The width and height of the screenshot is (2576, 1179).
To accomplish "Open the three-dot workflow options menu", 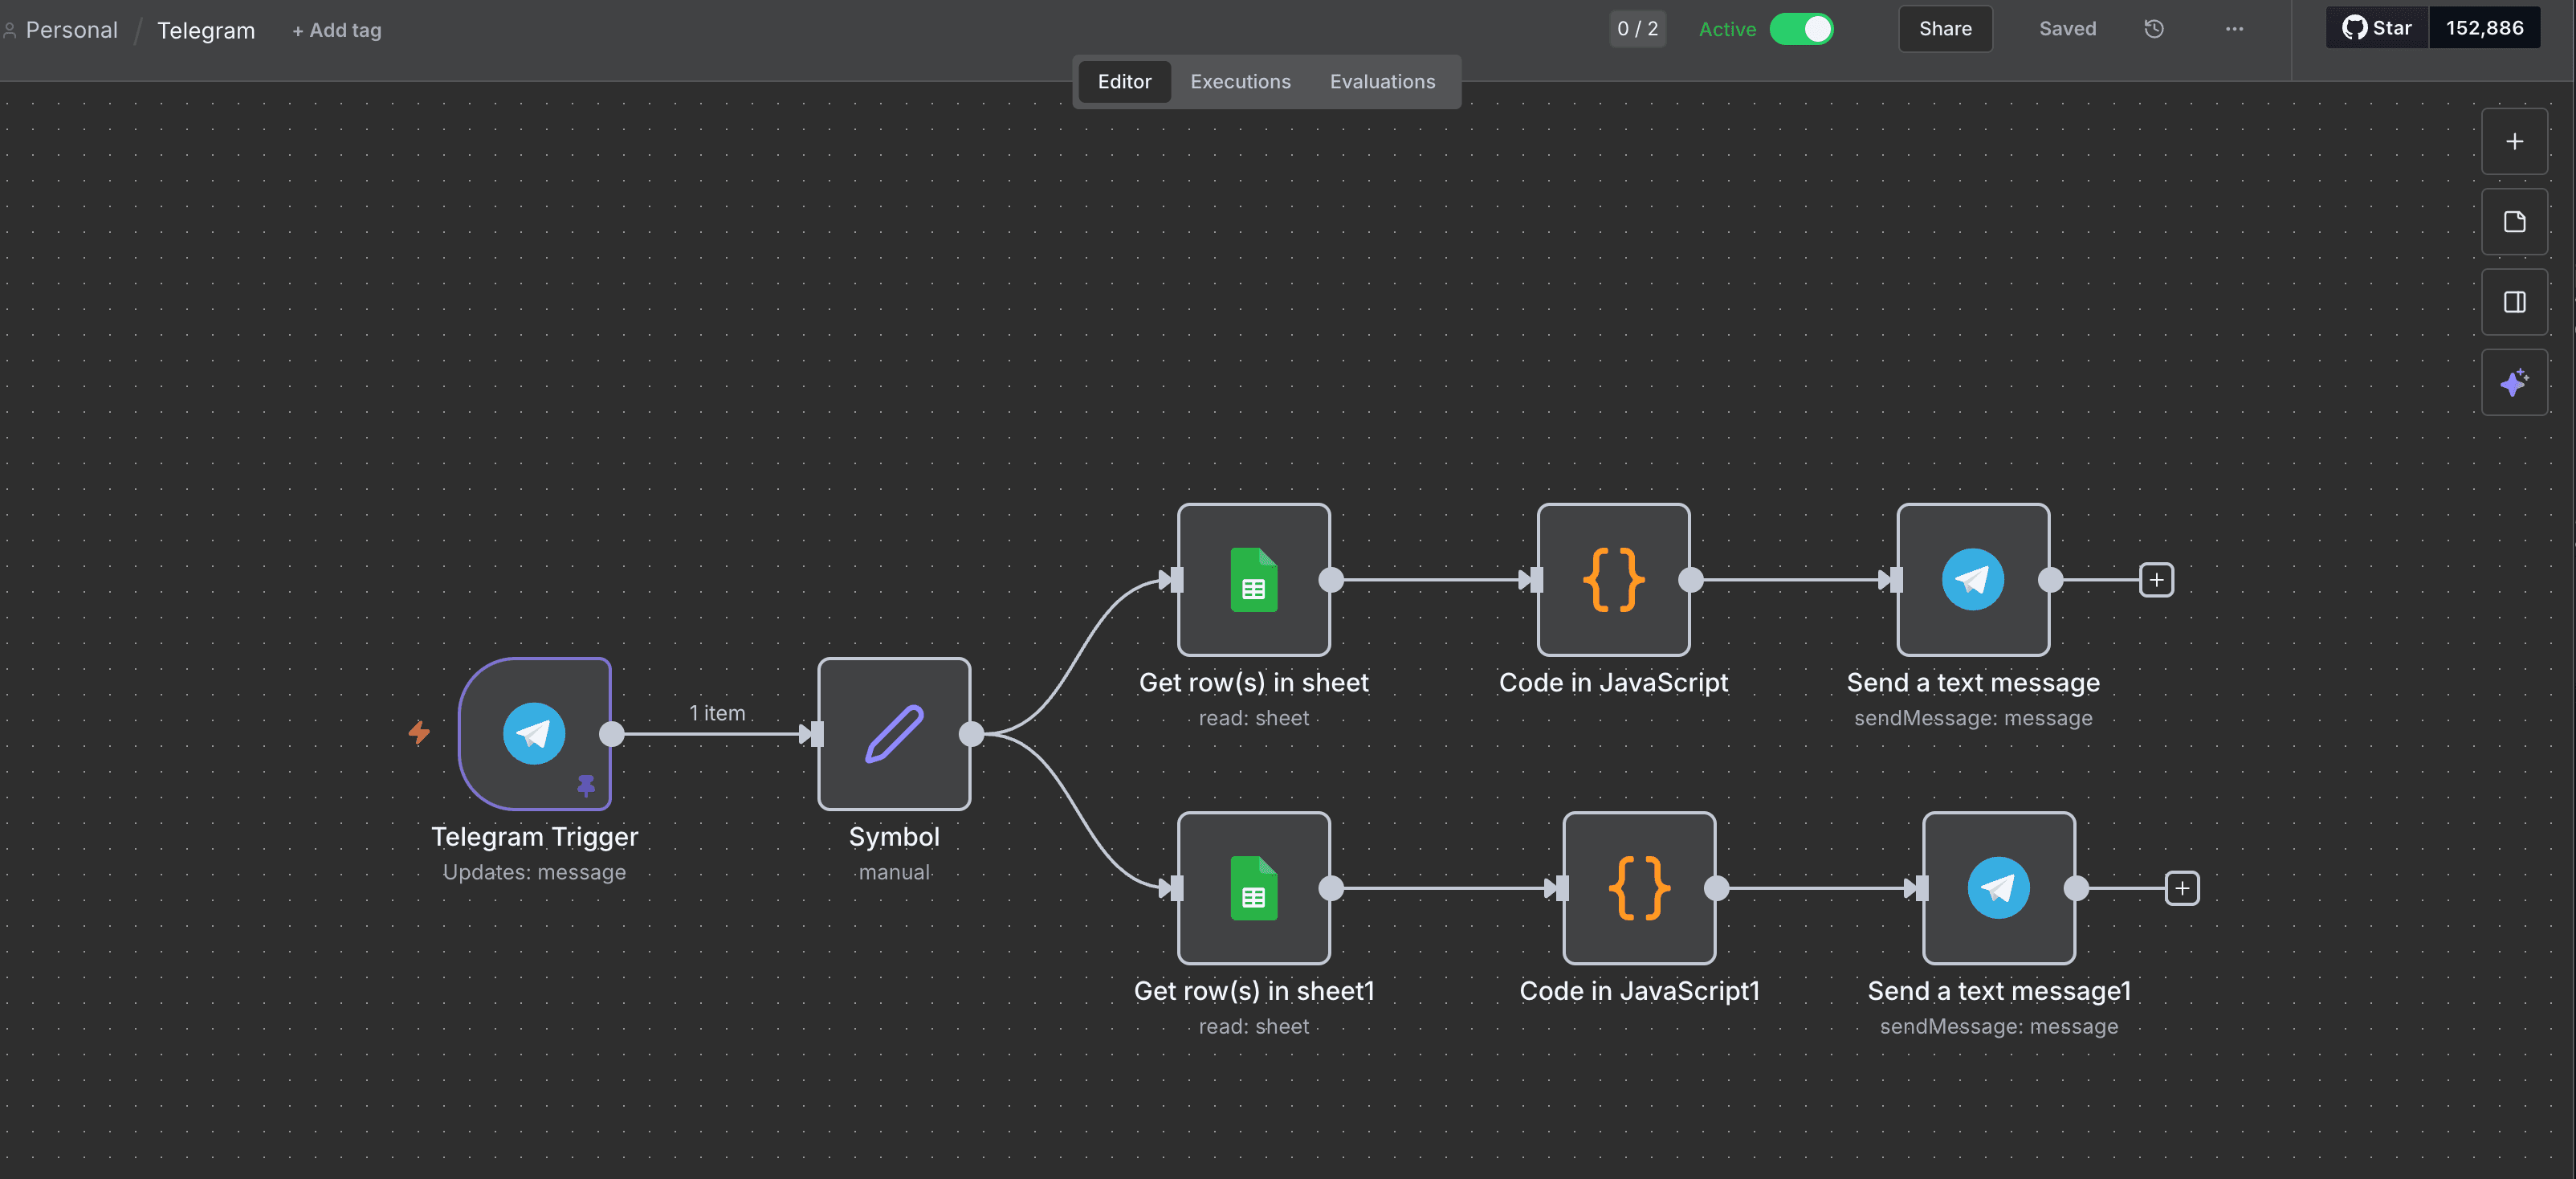I will pos(2234,29).
